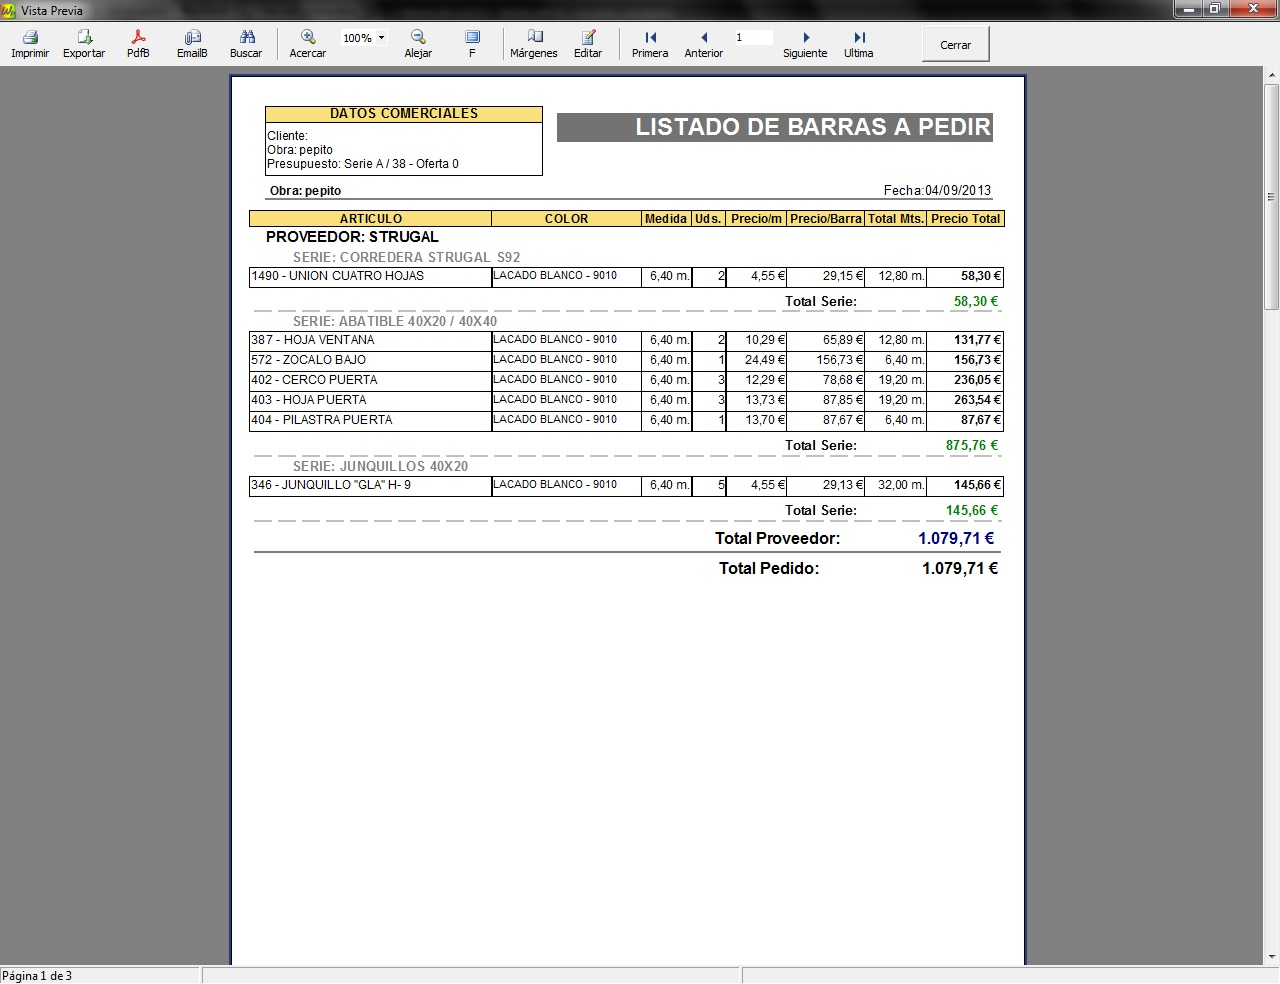The height and width of the screenshot is (984, 1280).
Task: Click the COLOR column header
Action: [566, 219]
